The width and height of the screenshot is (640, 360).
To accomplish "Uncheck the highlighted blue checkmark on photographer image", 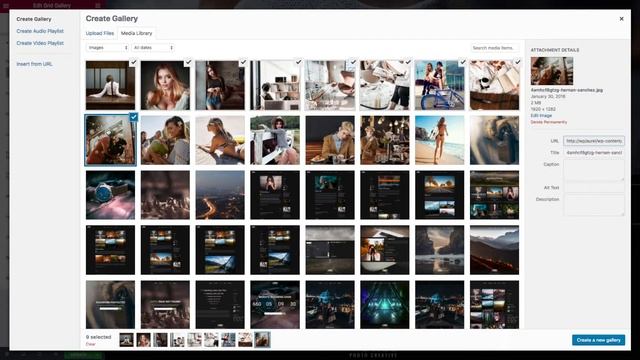I will pos(133,117).
